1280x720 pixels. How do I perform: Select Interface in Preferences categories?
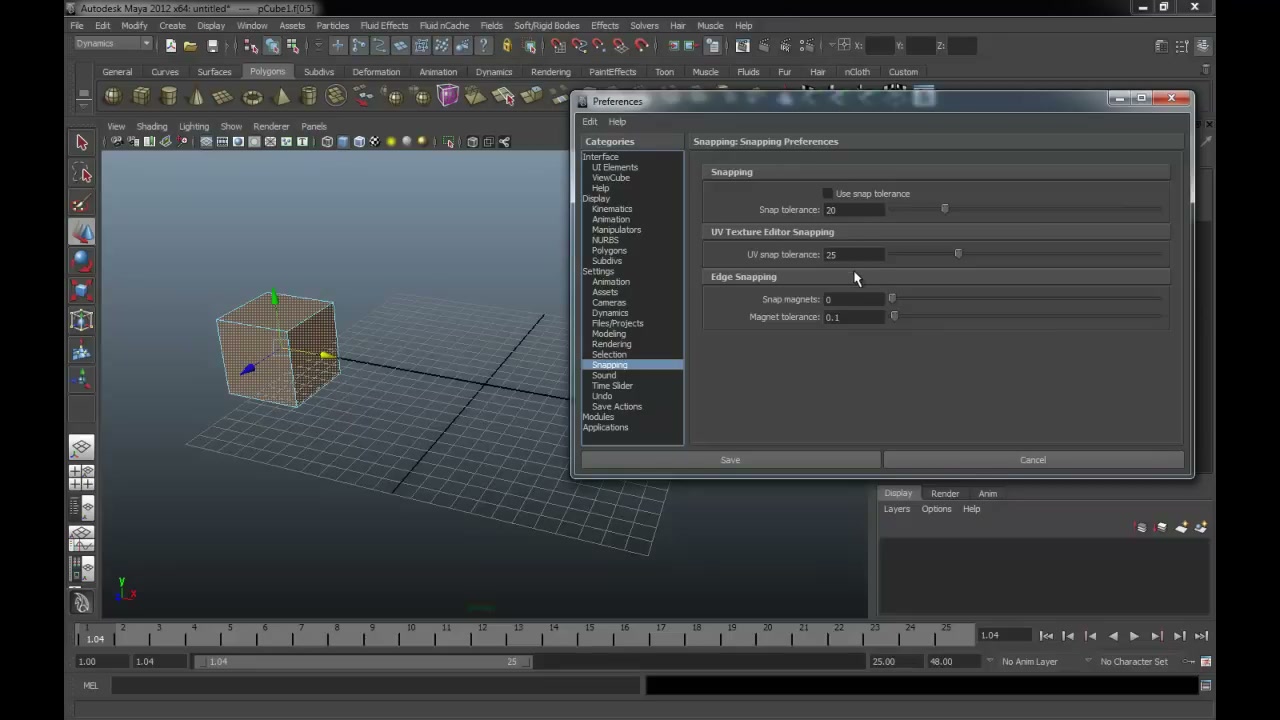600,157
